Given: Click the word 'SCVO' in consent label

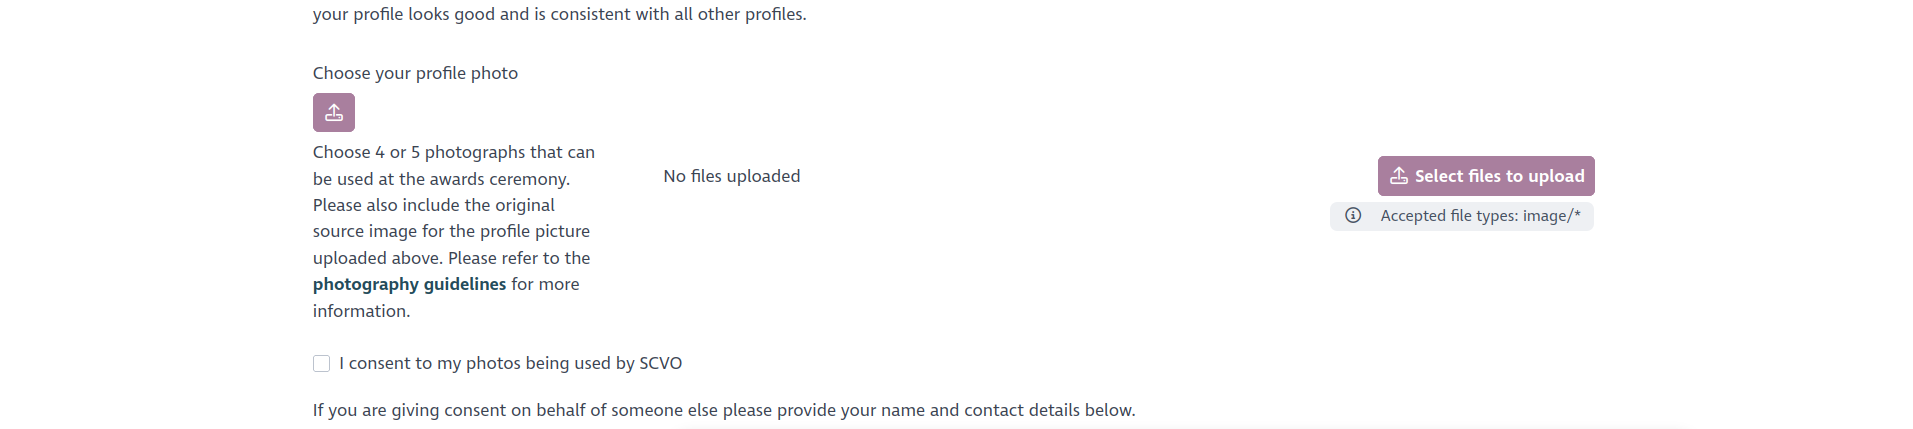Looking at the screenshot, I should (660, 363).
